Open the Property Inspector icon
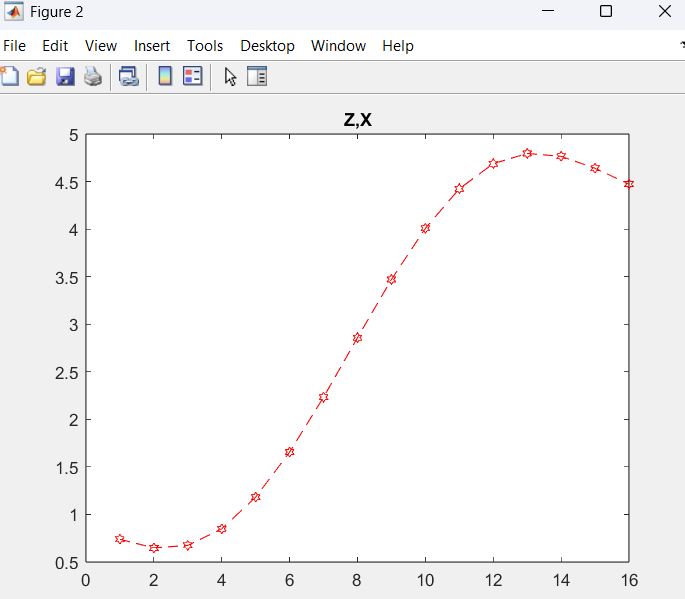 pos(257,76)
